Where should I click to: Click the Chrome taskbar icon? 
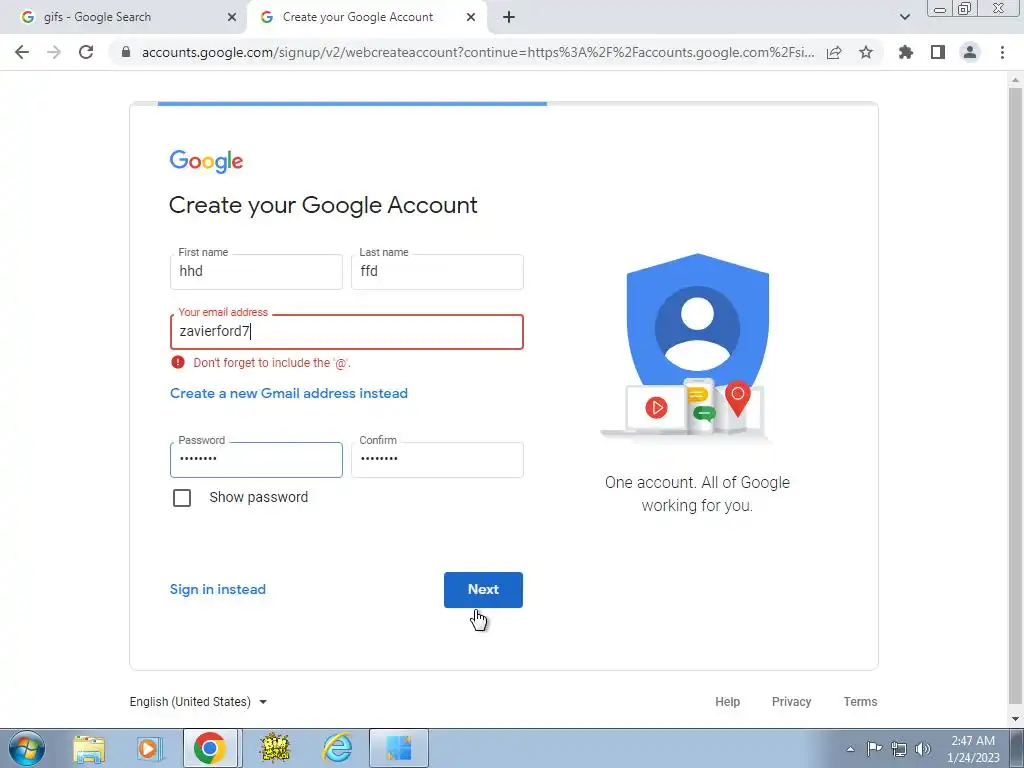click(210, 748)
